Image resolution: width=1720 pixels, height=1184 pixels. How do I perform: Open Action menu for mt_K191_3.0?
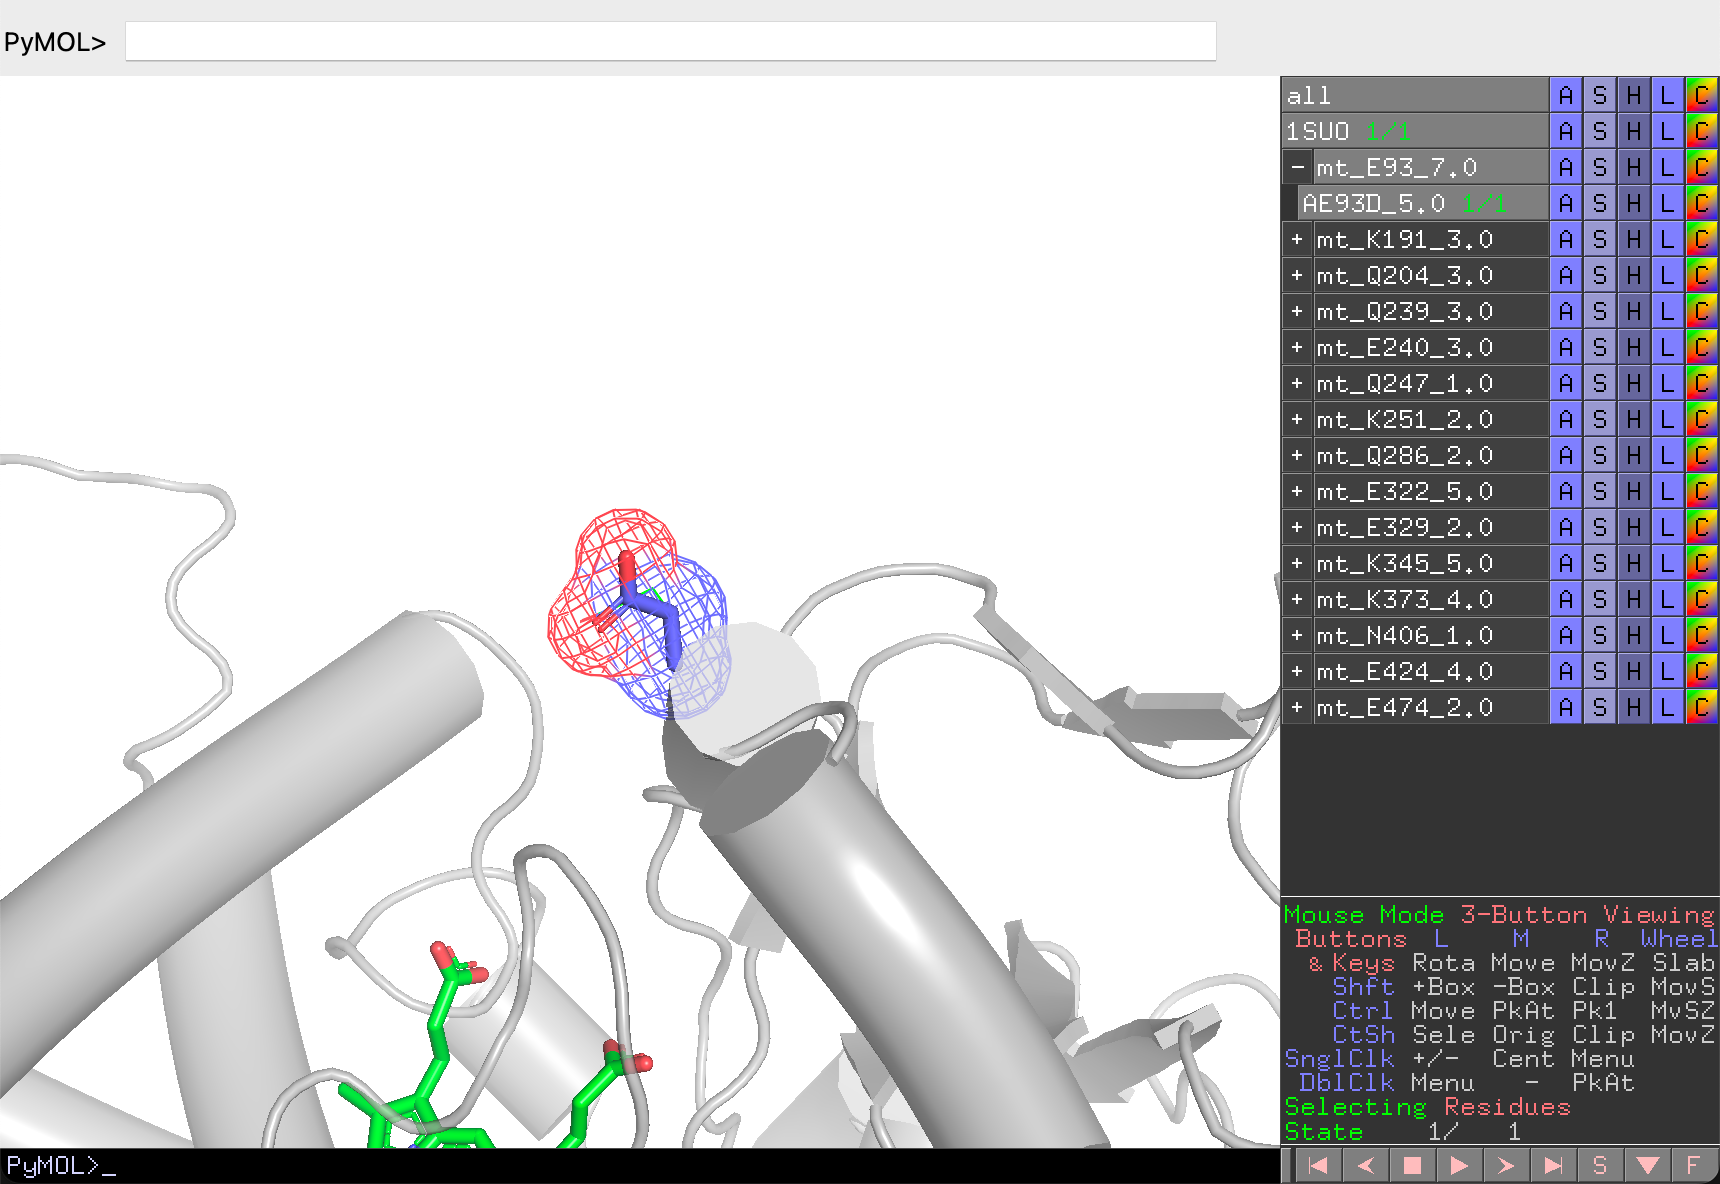click(x=1566, y=239)
